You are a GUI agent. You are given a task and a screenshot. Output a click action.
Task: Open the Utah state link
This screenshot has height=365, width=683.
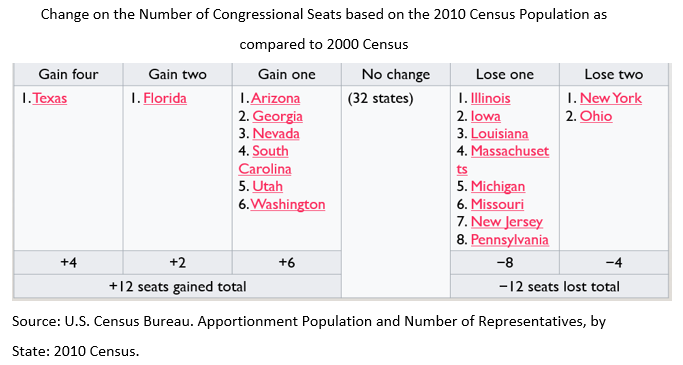coord(267,186)
